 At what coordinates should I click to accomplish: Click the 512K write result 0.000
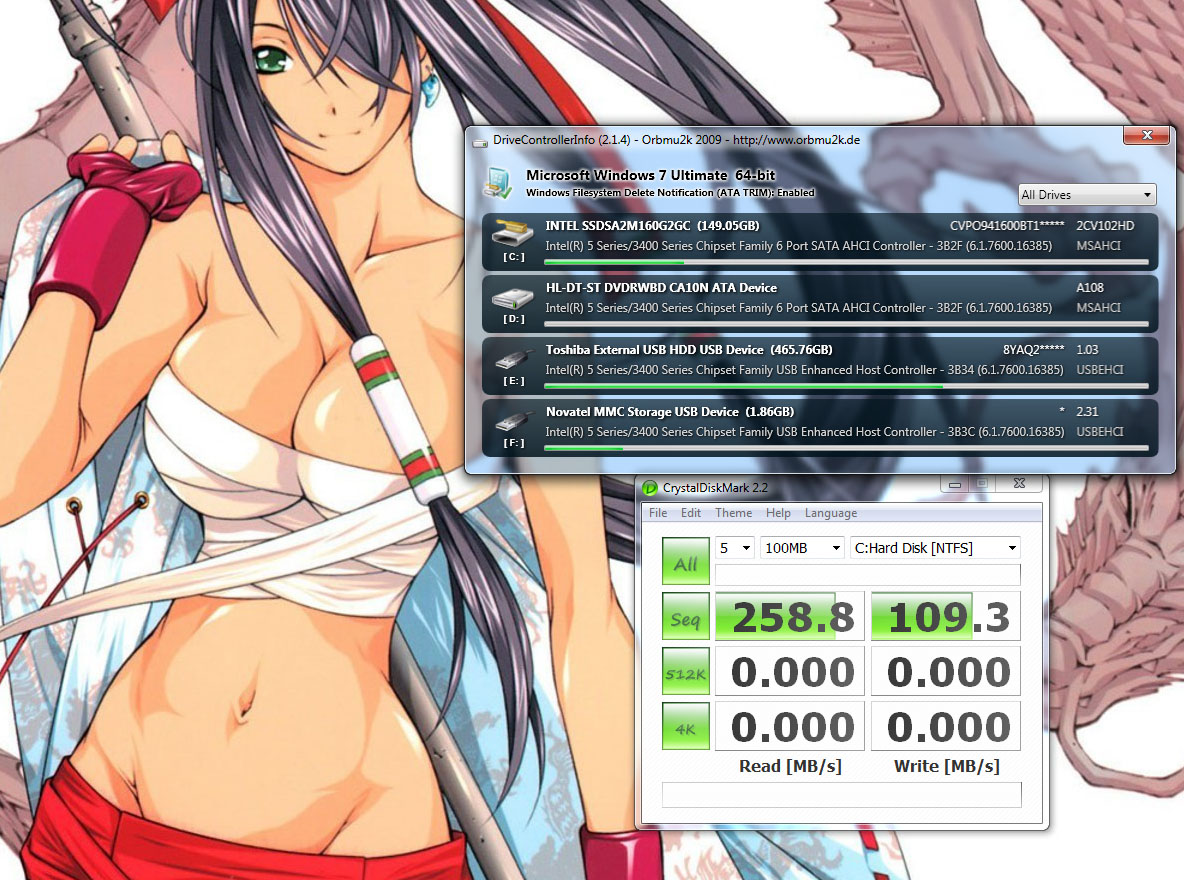[945, 672]
